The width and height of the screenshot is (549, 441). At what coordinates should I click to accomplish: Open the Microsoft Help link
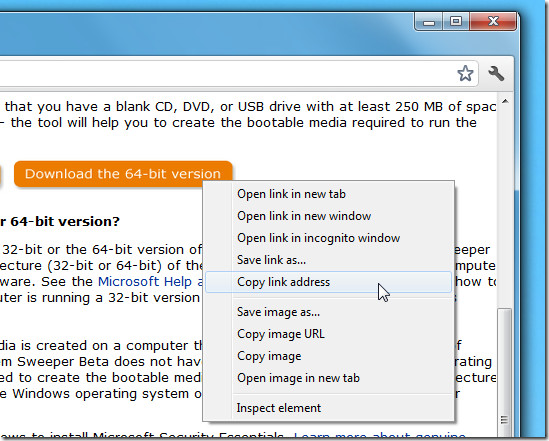(x=151, y=281)
